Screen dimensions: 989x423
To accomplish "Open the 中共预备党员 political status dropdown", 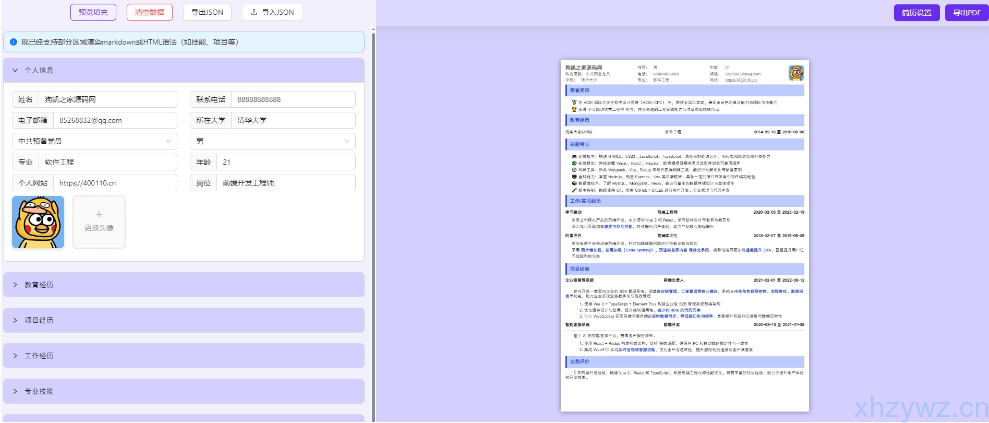I will point(94,141).
